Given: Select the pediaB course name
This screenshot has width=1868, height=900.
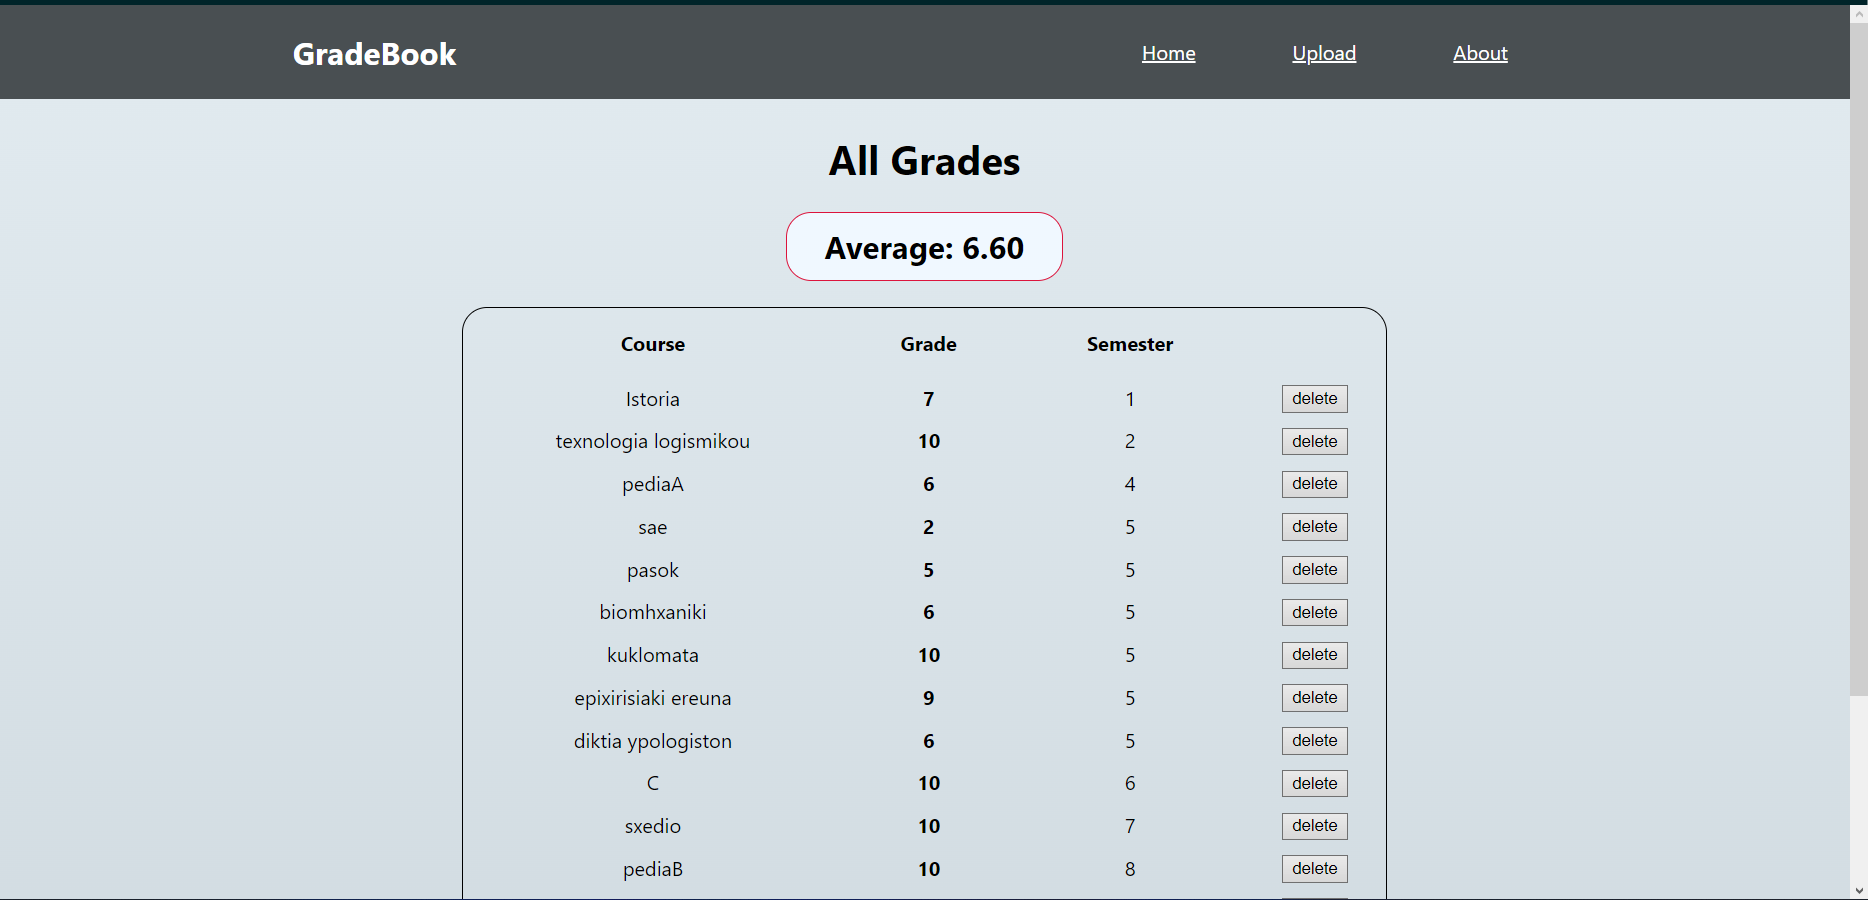Looking at the screenshot, I should click(653, 869).
